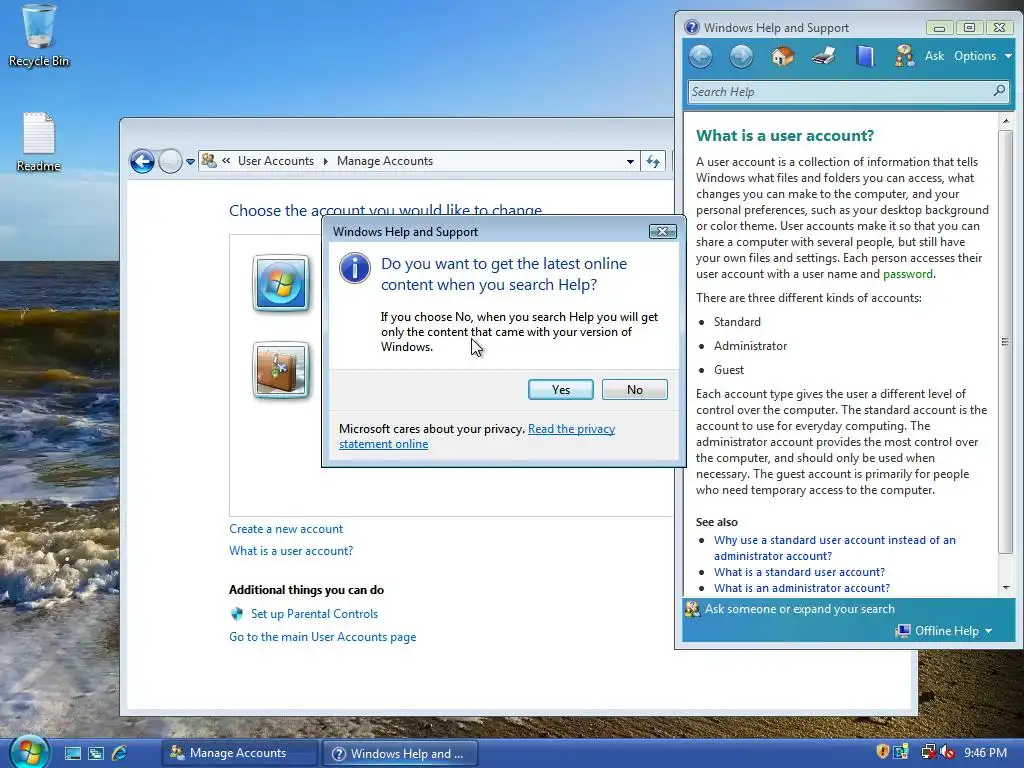Click the 9:46 PM clock
The width and height of the screenshot is (1024, 768).
tap(985, 753)
